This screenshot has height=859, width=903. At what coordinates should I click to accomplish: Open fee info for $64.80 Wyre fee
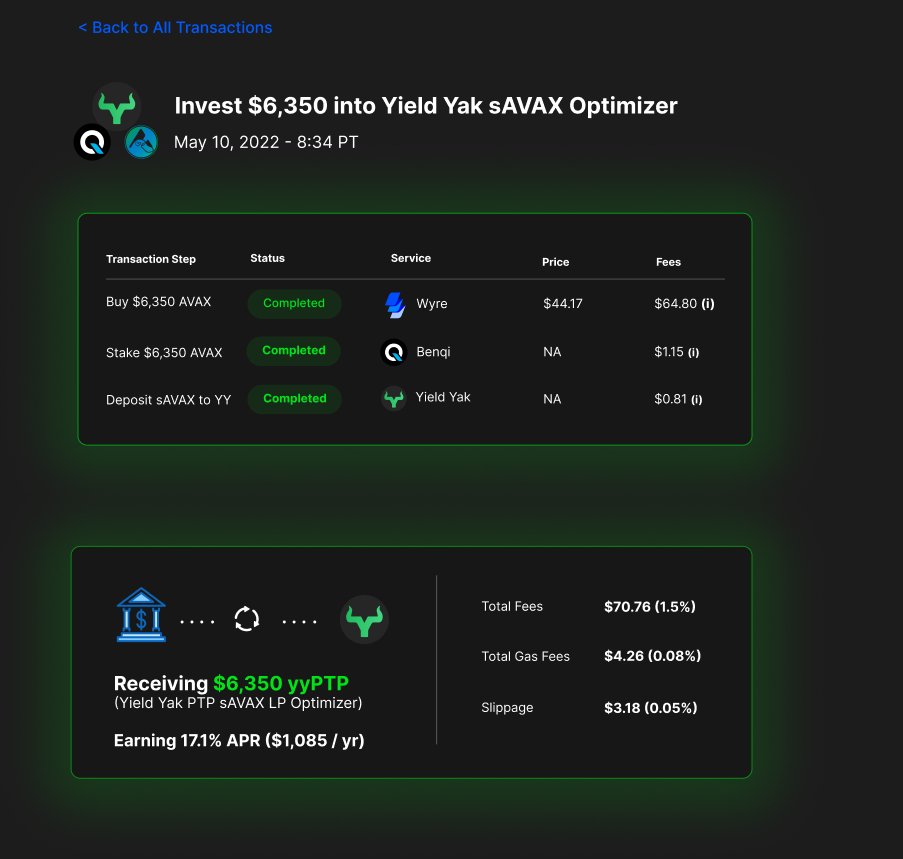708,303
